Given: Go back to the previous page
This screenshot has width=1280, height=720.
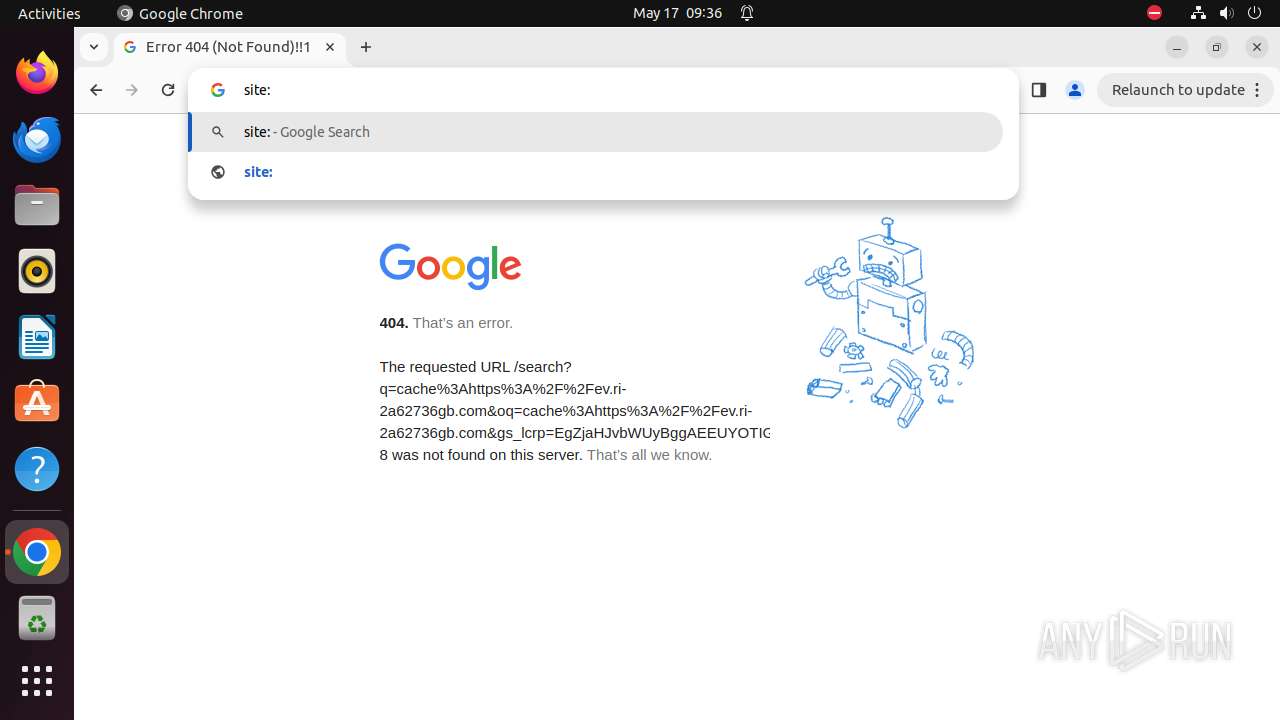Looking at the screenshot, I should 96,90.
